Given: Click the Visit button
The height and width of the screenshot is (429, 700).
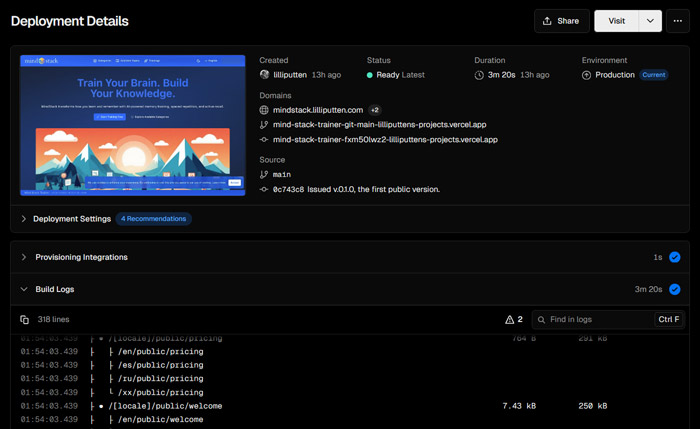Looking at the screenshot, I should pos(616,21).
